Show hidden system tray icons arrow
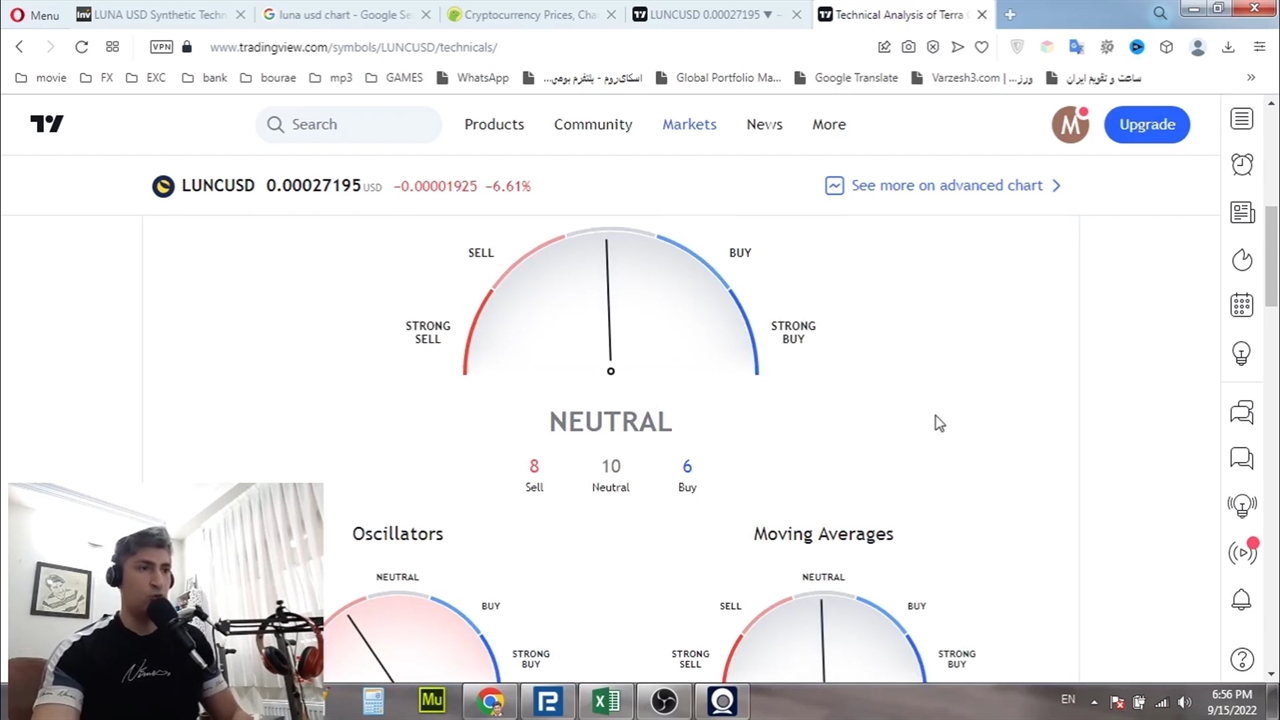This screenshot has width=1280, height=720. [x=1094, y=701]
